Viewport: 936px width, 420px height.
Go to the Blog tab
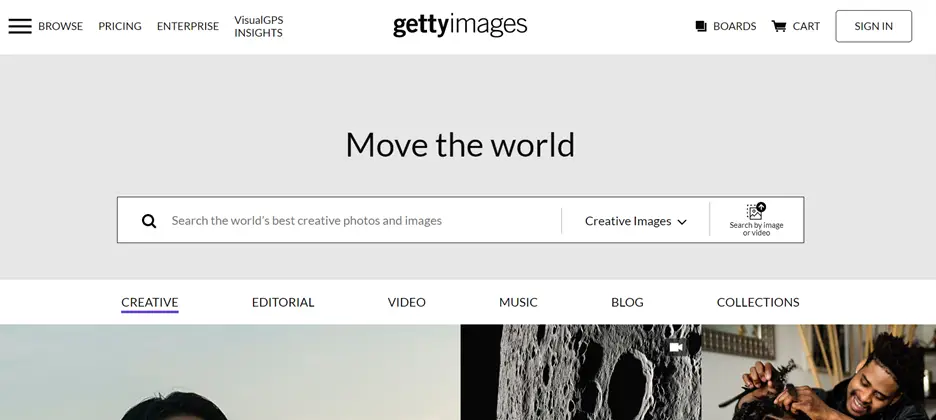627,302
